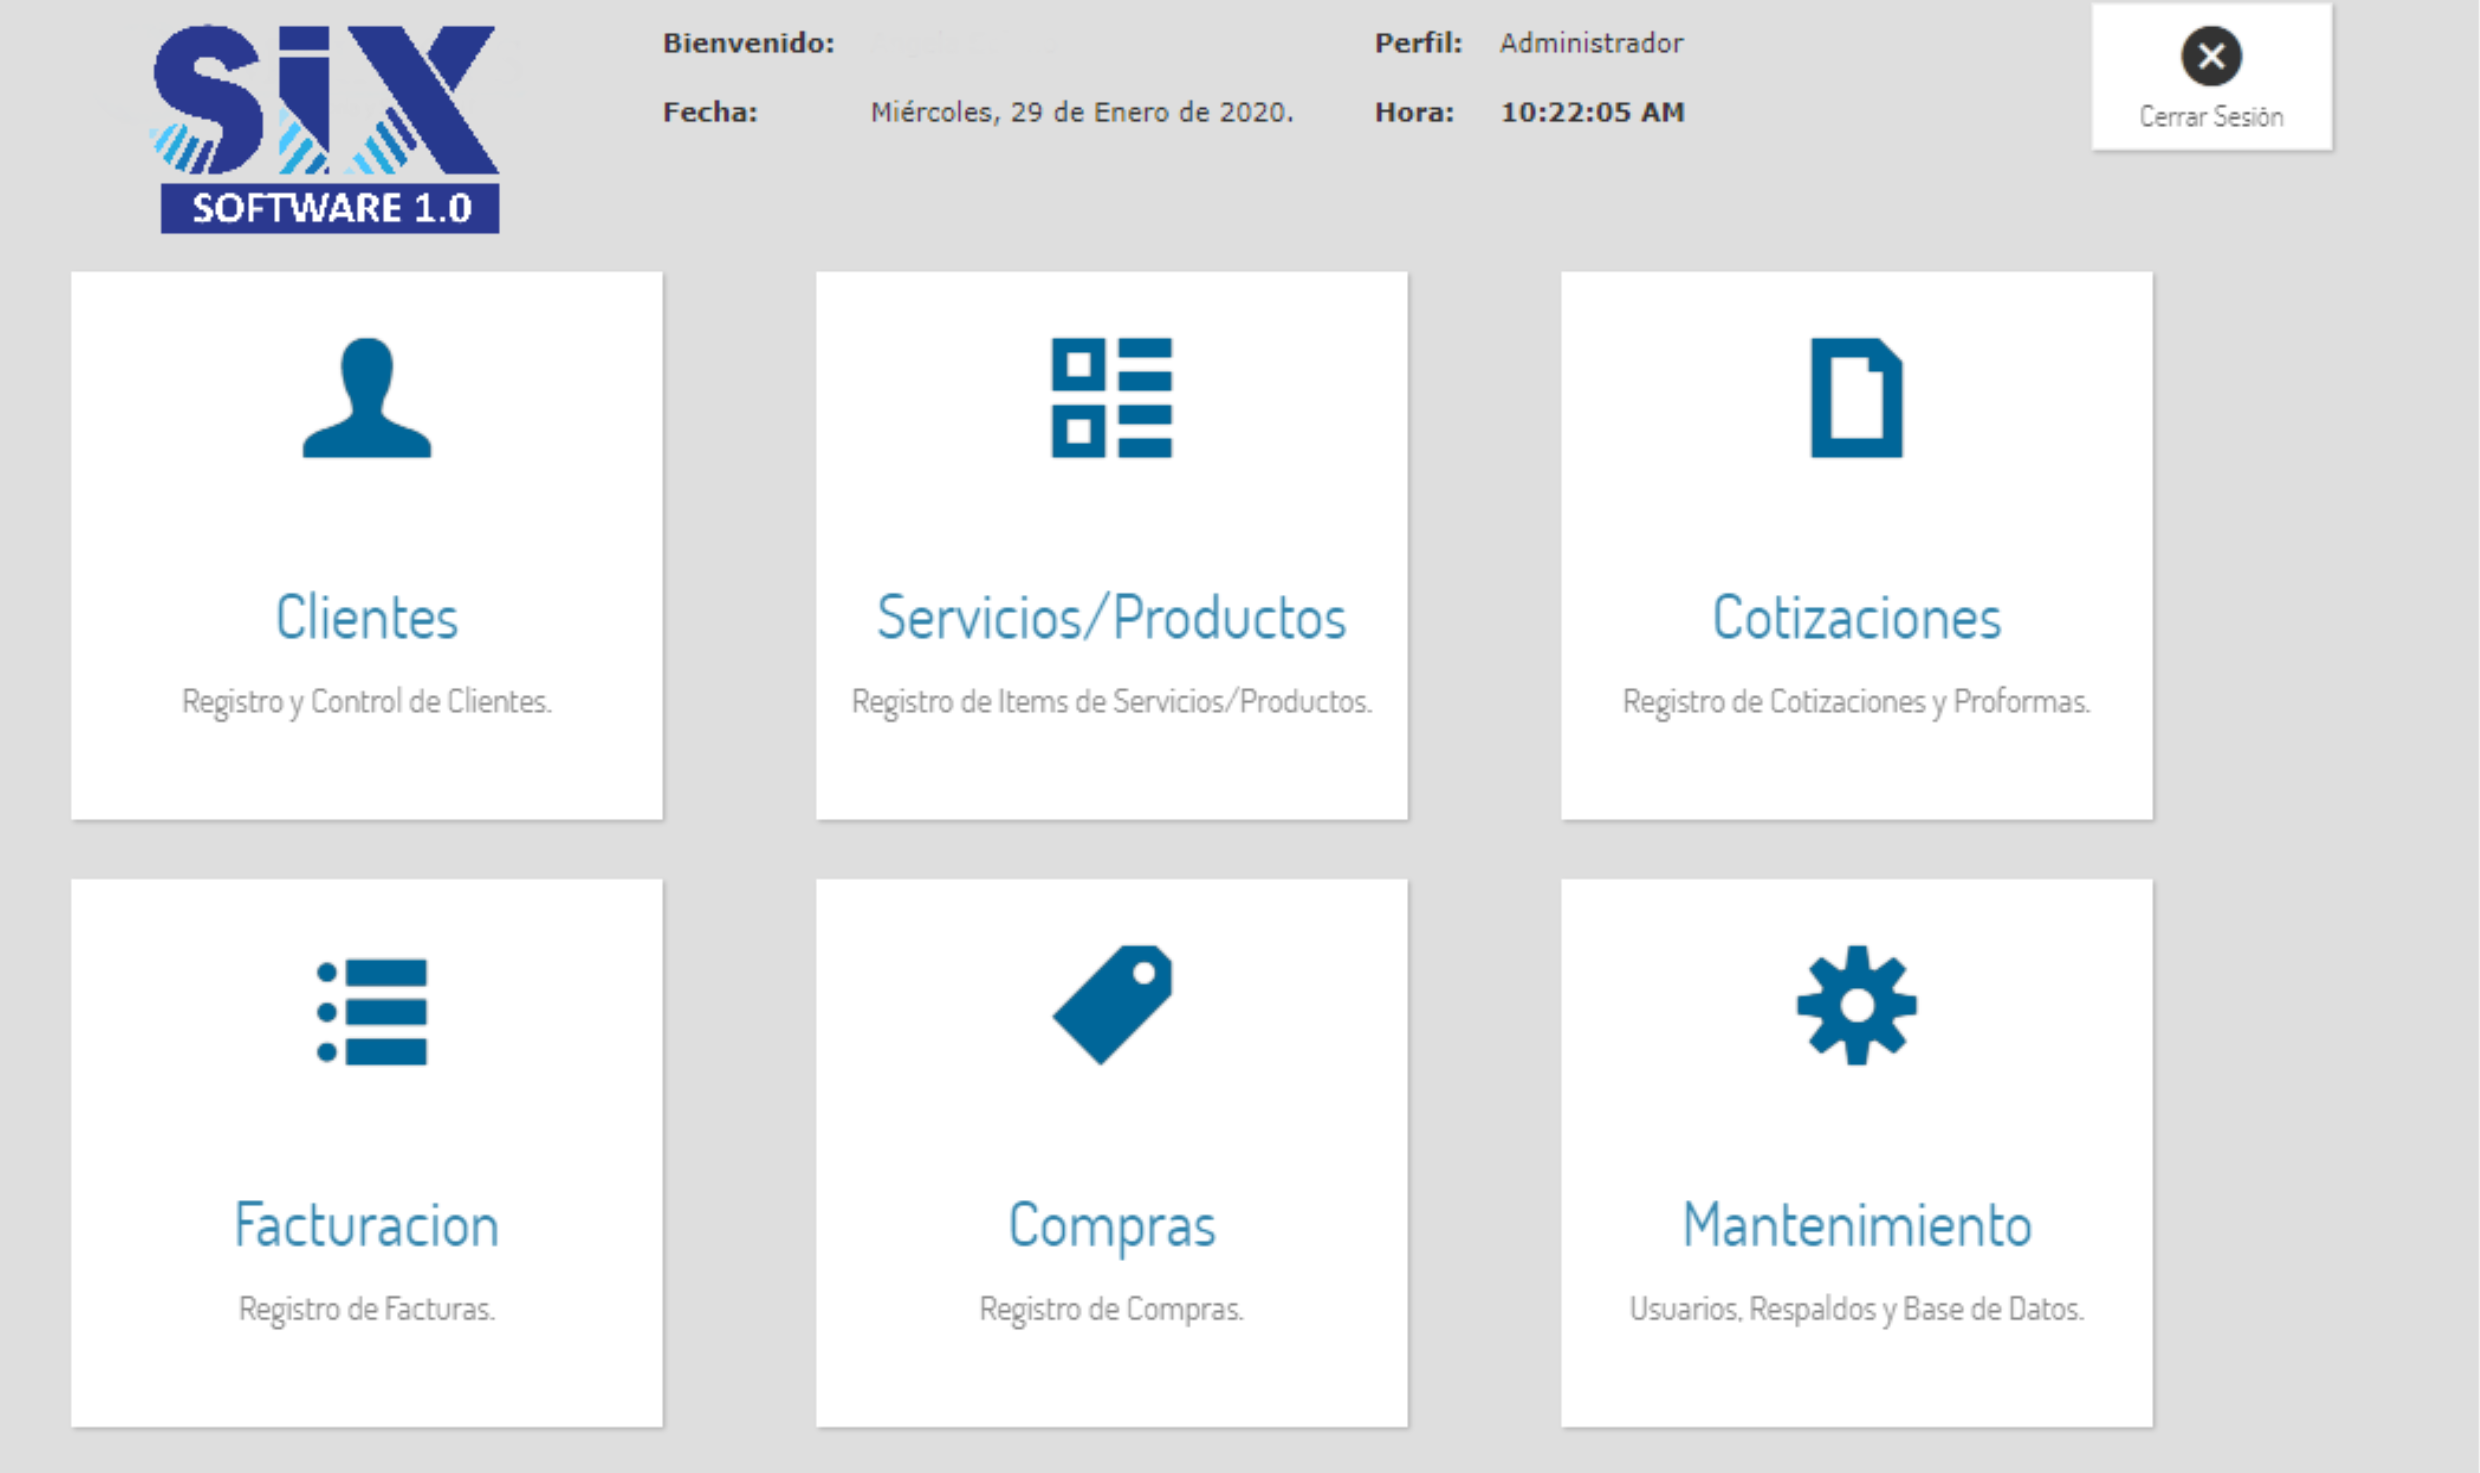Screen dimensions: 2480x1473
Task: Open the Mantenimiento title link
Action: (x=1856, y=1225)
